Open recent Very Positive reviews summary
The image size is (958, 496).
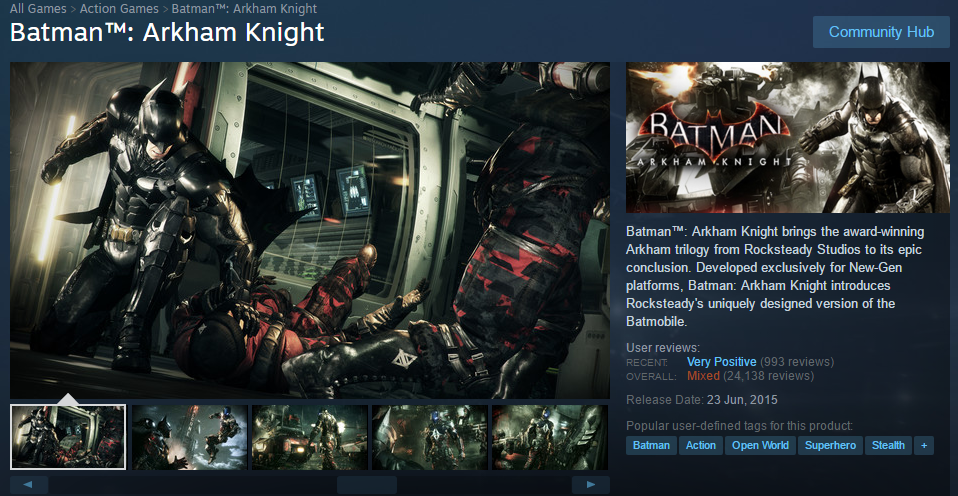click(722, 362)
